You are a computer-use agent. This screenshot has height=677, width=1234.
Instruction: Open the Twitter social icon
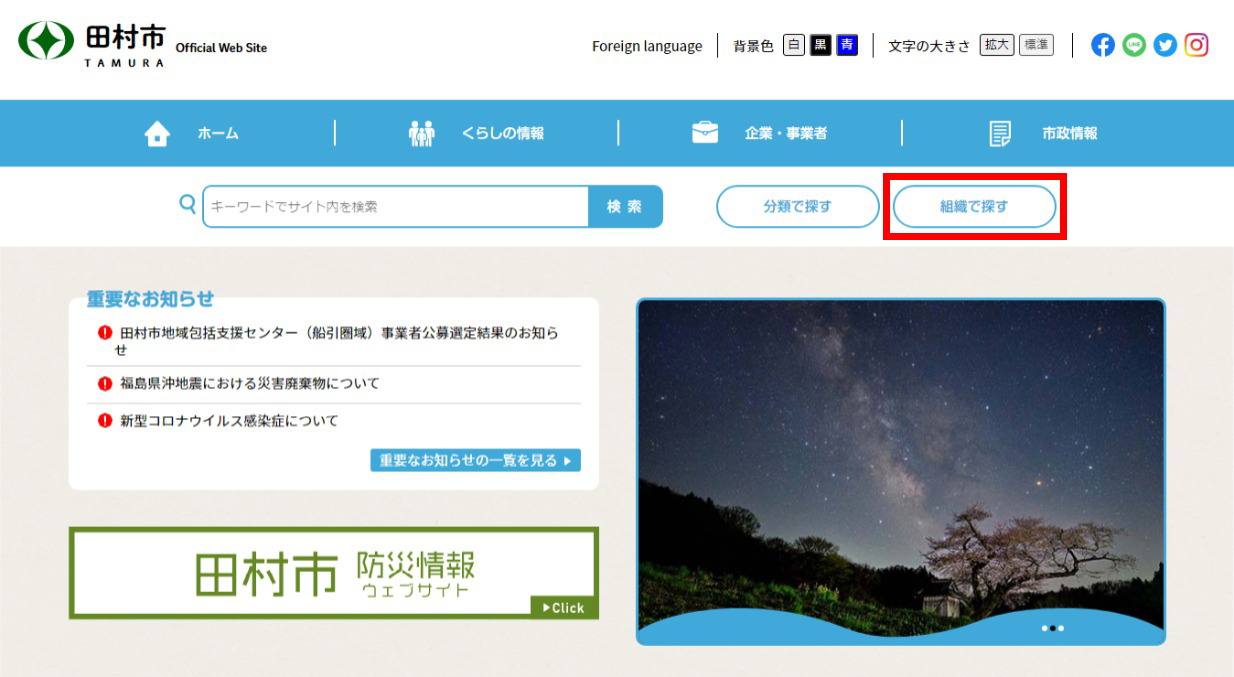tap(1165, 45)
